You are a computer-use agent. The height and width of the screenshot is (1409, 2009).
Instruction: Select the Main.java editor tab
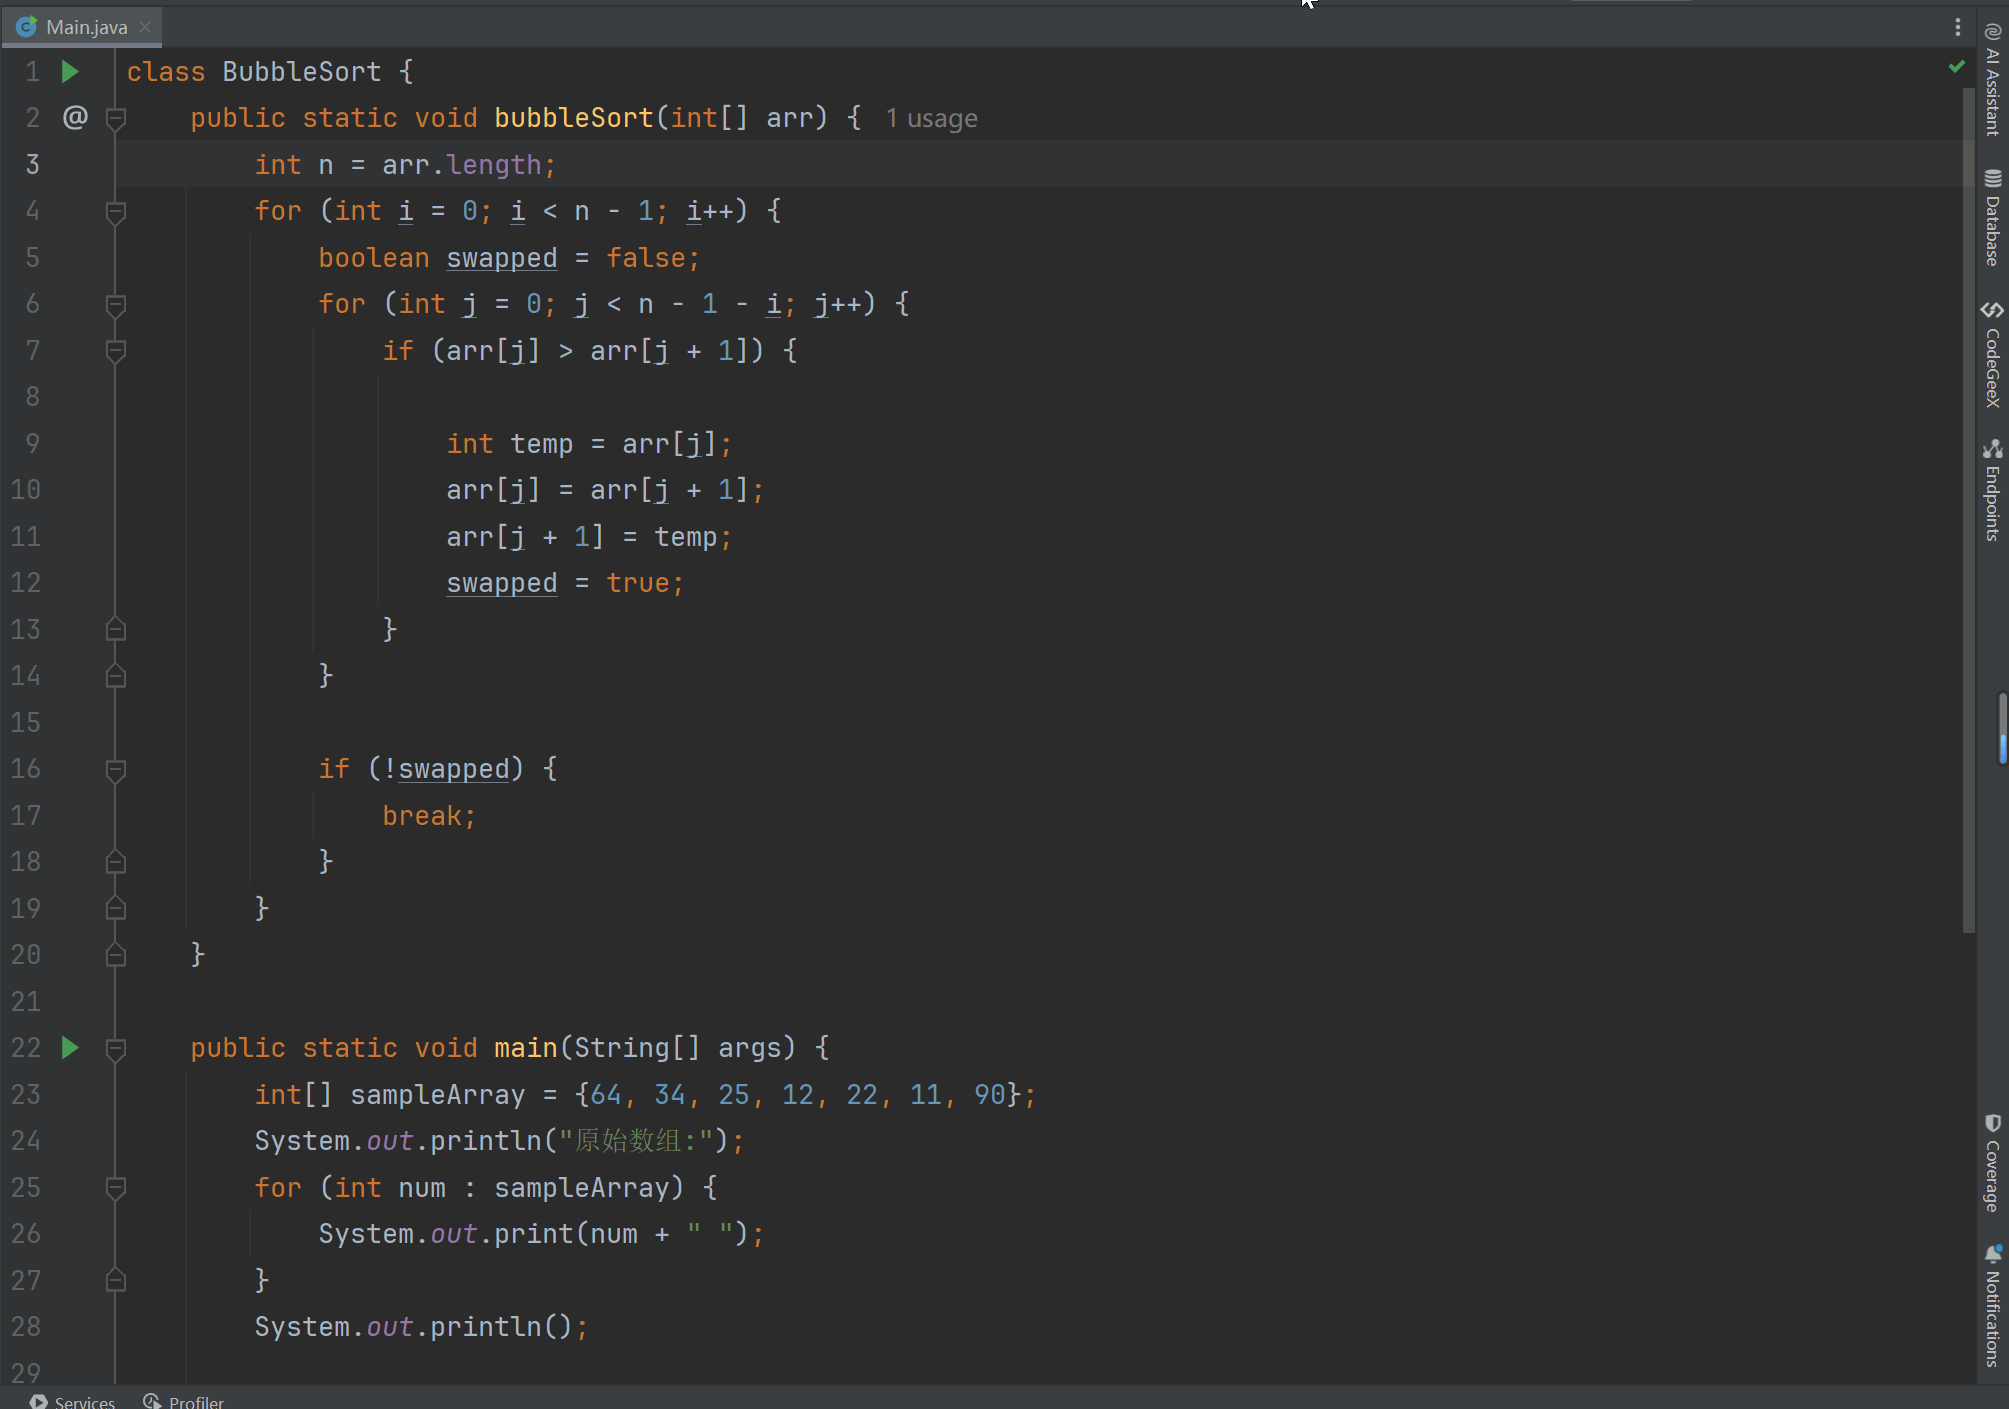[x=86, y=27]
